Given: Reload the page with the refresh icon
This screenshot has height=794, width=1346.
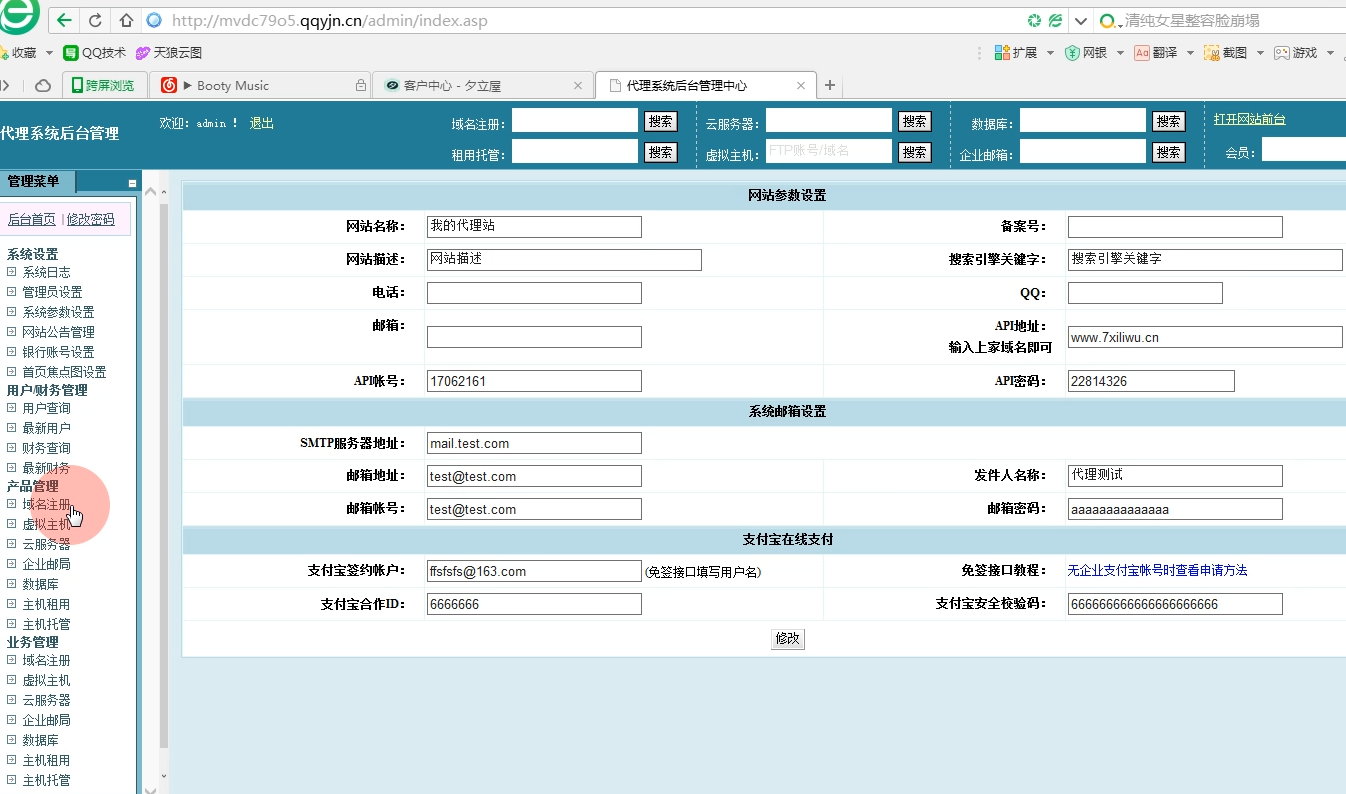Looking at the screenshot, I should click(95, 20).
